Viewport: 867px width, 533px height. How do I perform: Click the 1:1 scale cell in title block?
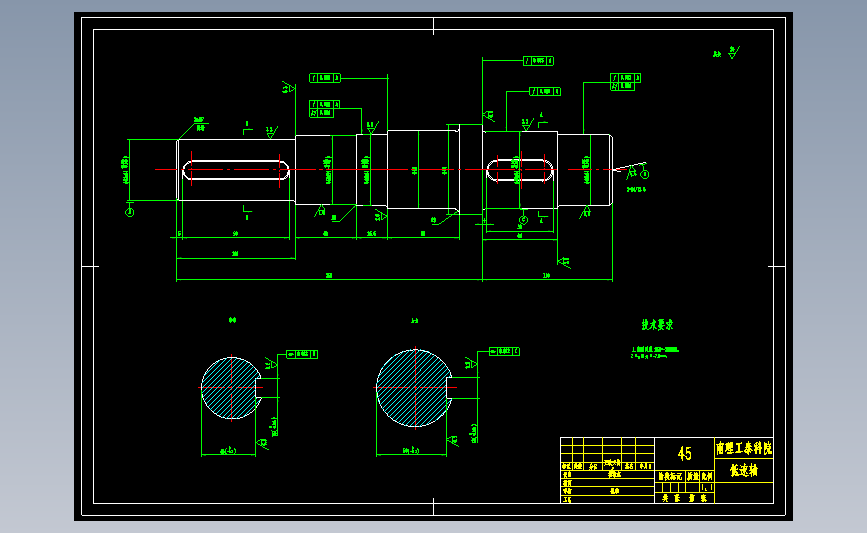[707, 488]
